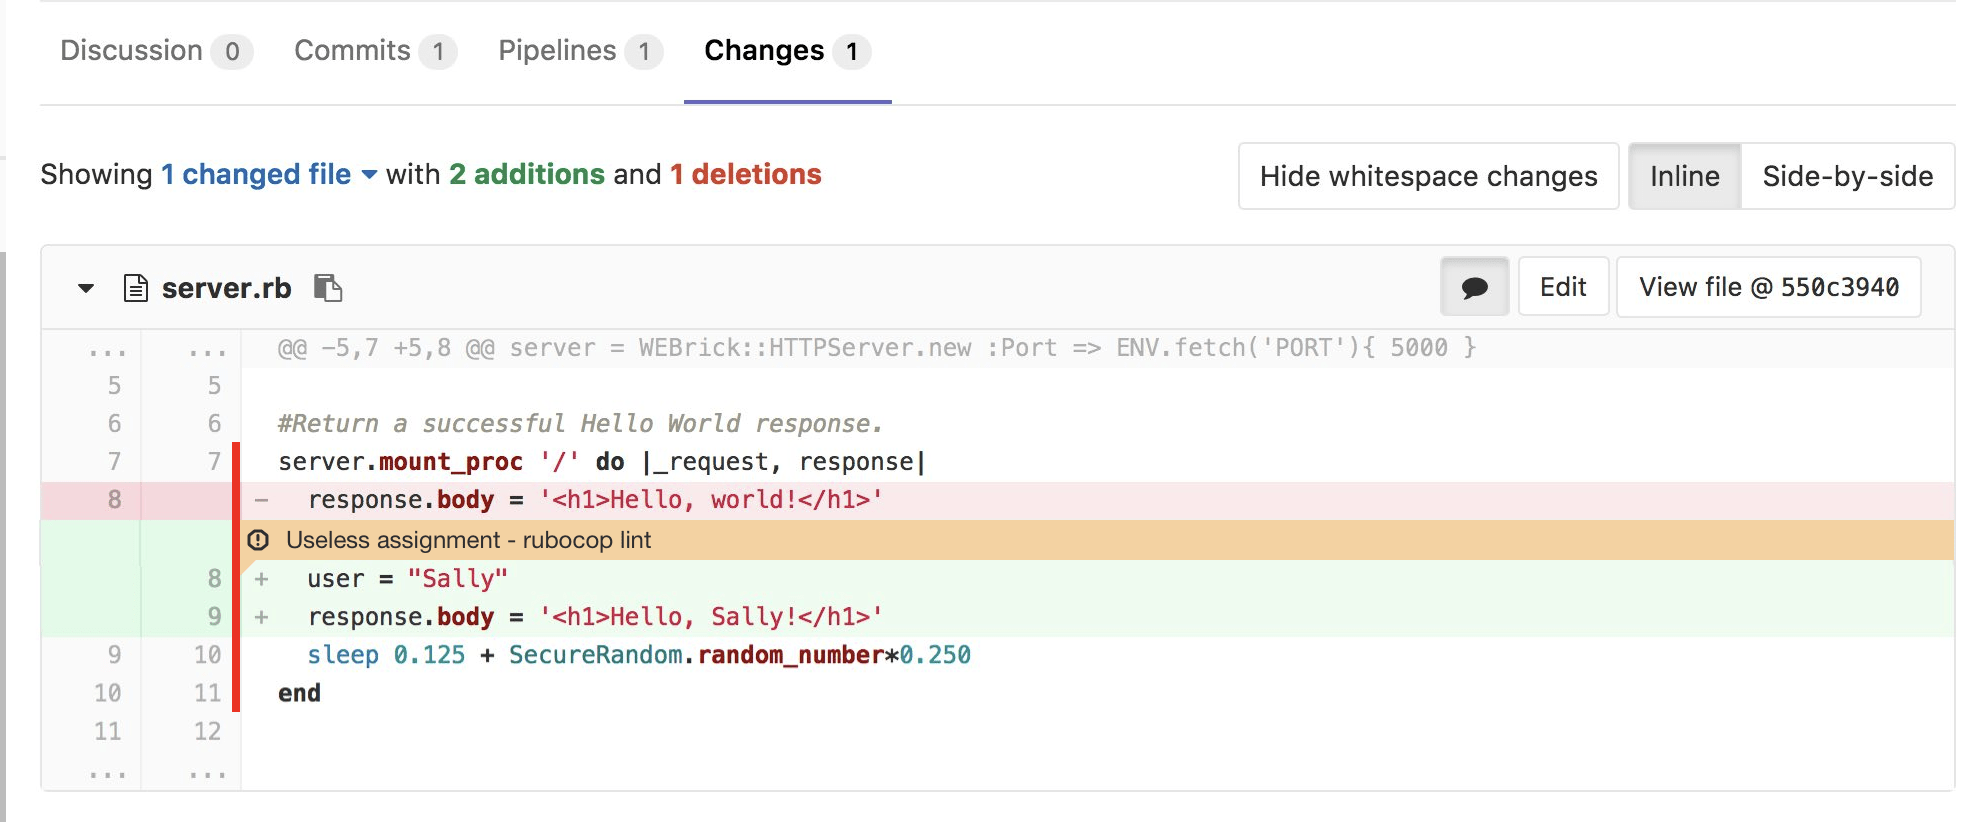This screenshot has height=822, width=1986.
Task: Select the Changes tab
Action: point(787,51)
